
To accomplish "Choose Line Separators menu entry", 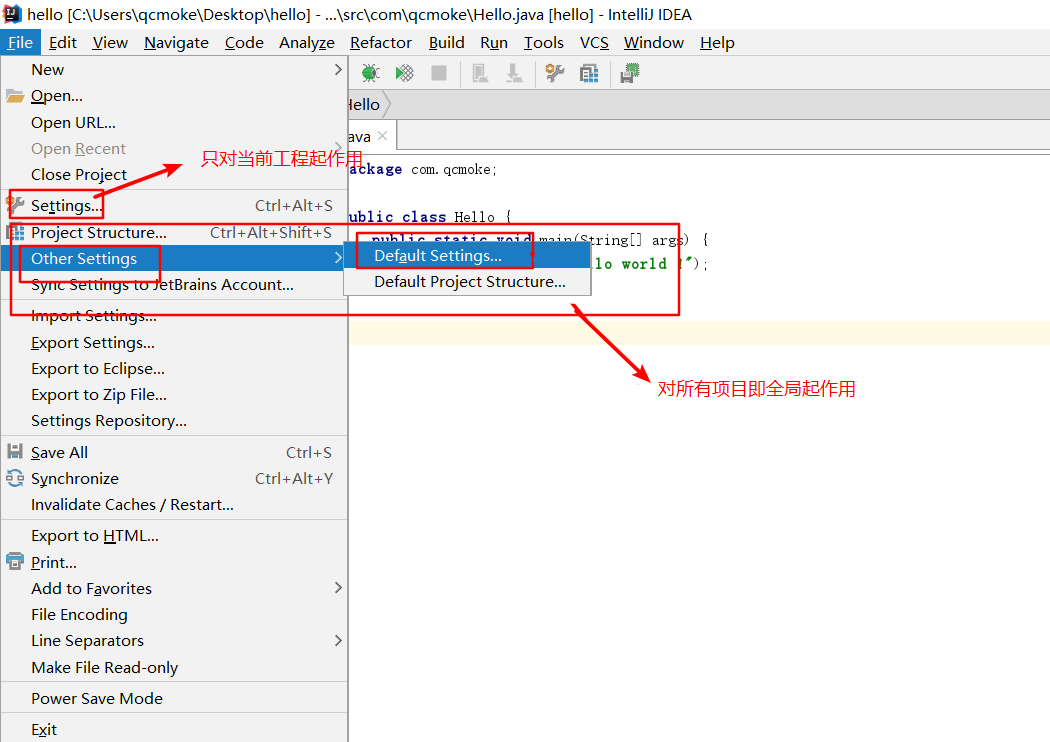I will click(x=174, y=641).
